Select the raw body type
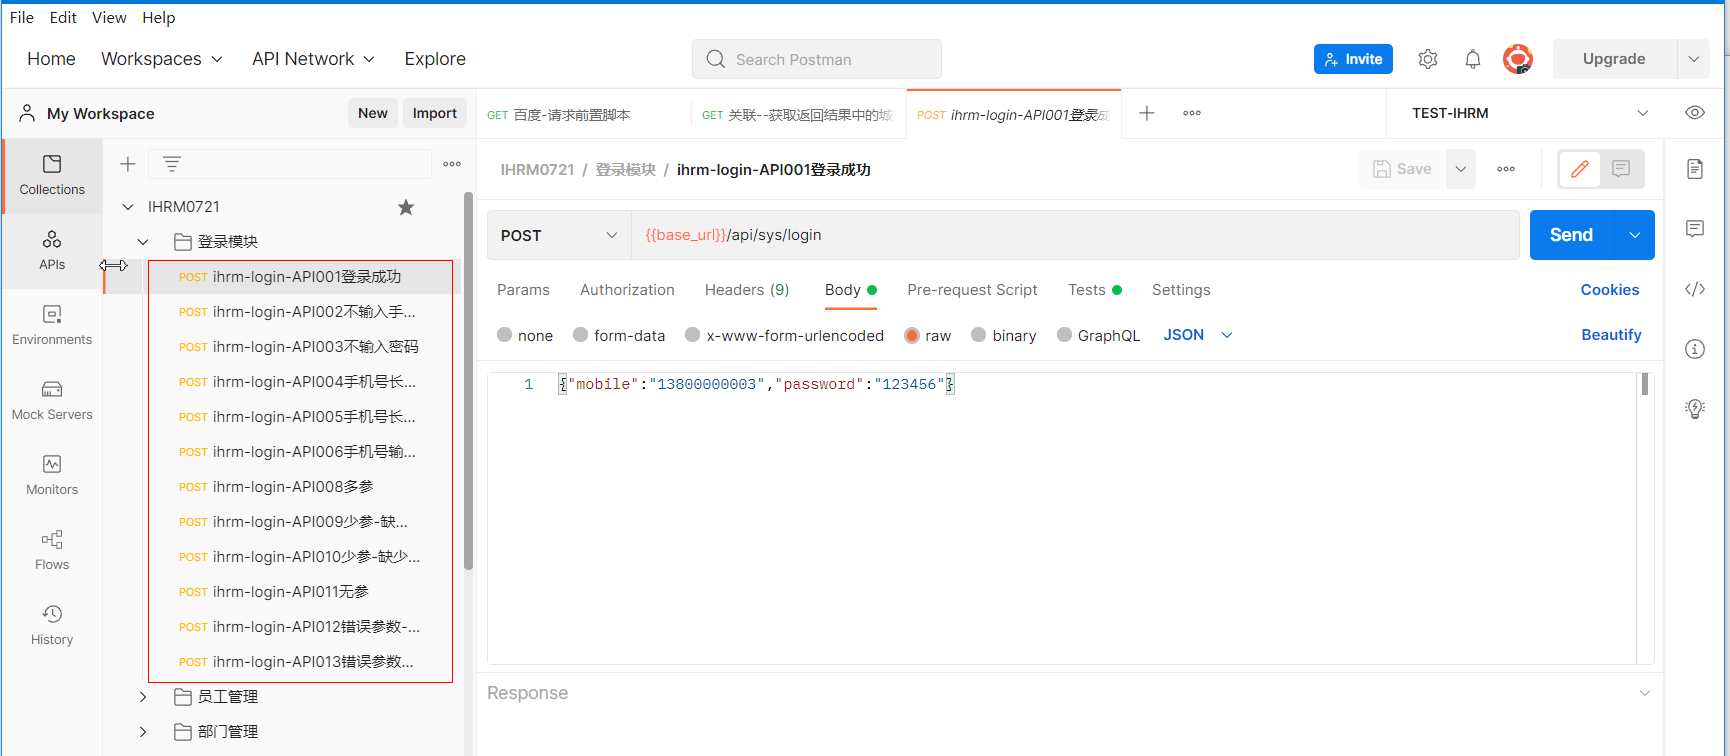The height and width of the screenshot is (756, 1730). pos(912,335)
